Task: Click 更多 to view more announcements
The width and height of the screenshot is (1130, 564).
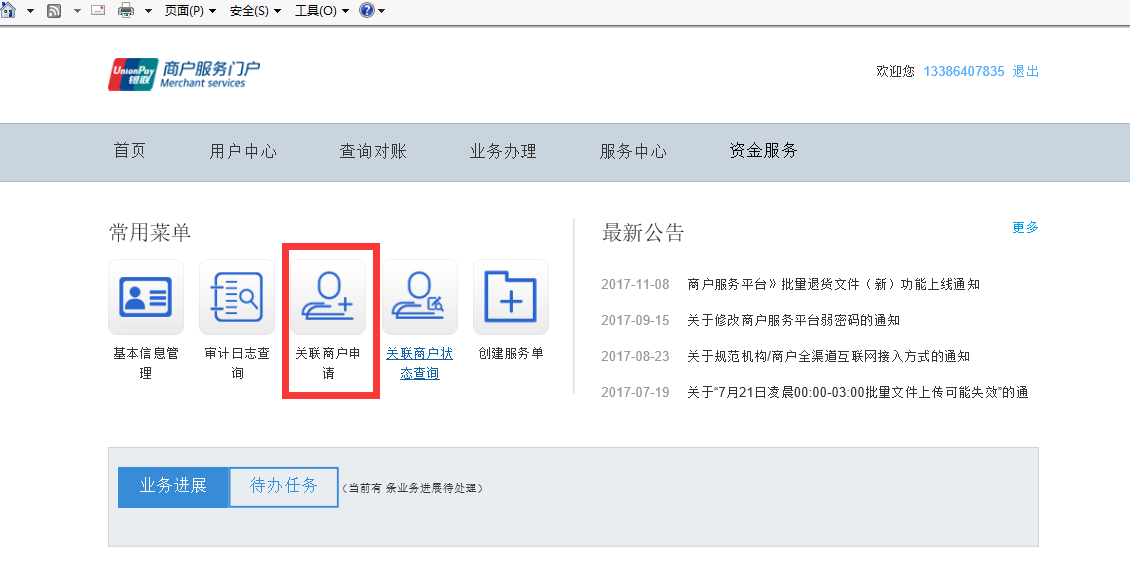Action: click(x=1025, y=227)
